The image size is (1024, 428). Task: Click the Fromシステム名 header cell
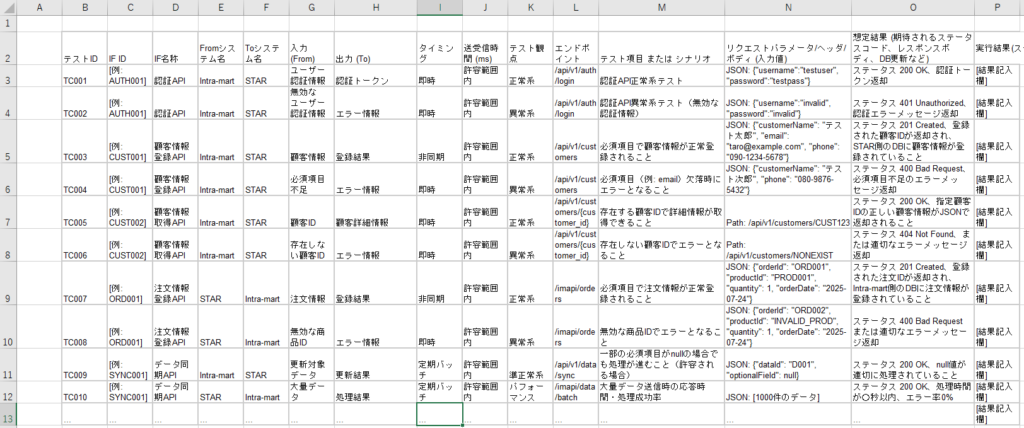(221, 48)
